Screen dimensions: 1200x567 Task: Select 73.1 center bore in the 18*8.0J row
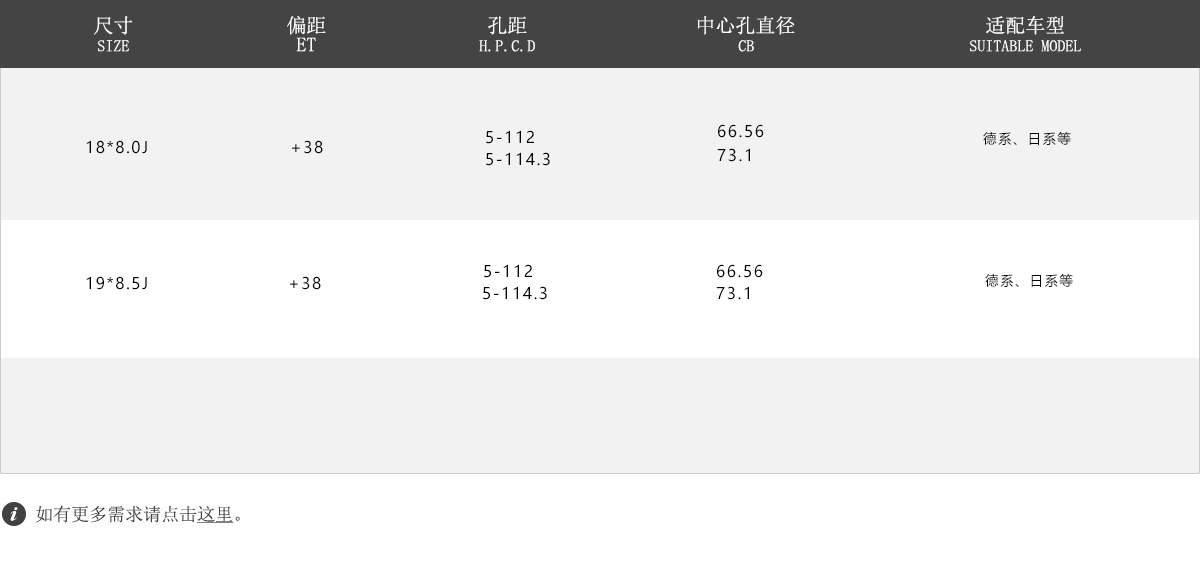pyautogui.click(x=735, y=156)
